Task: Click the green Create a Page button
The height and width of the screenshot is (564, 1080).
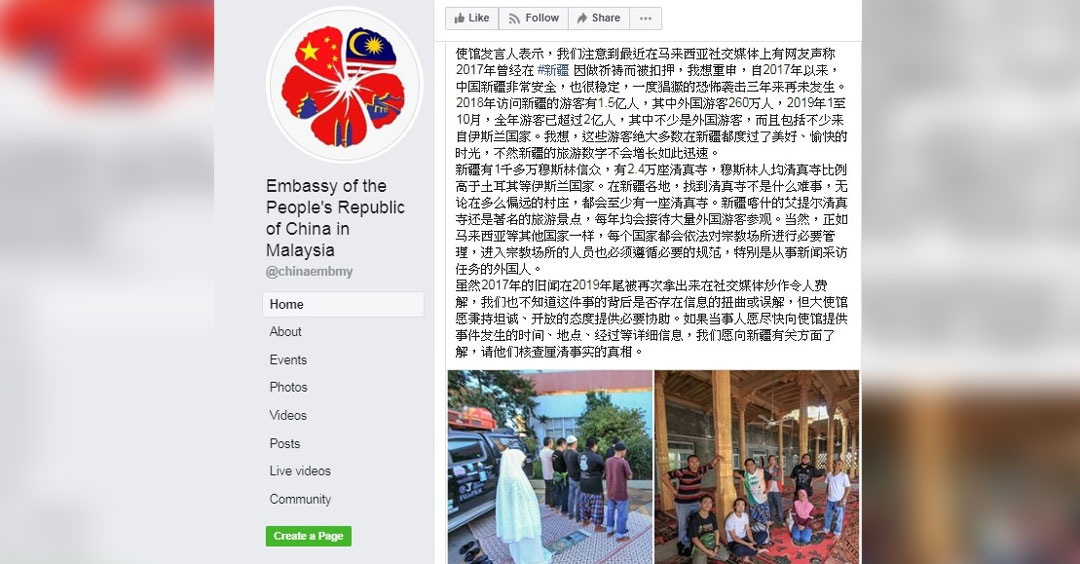Action: [x=309, y=536]
